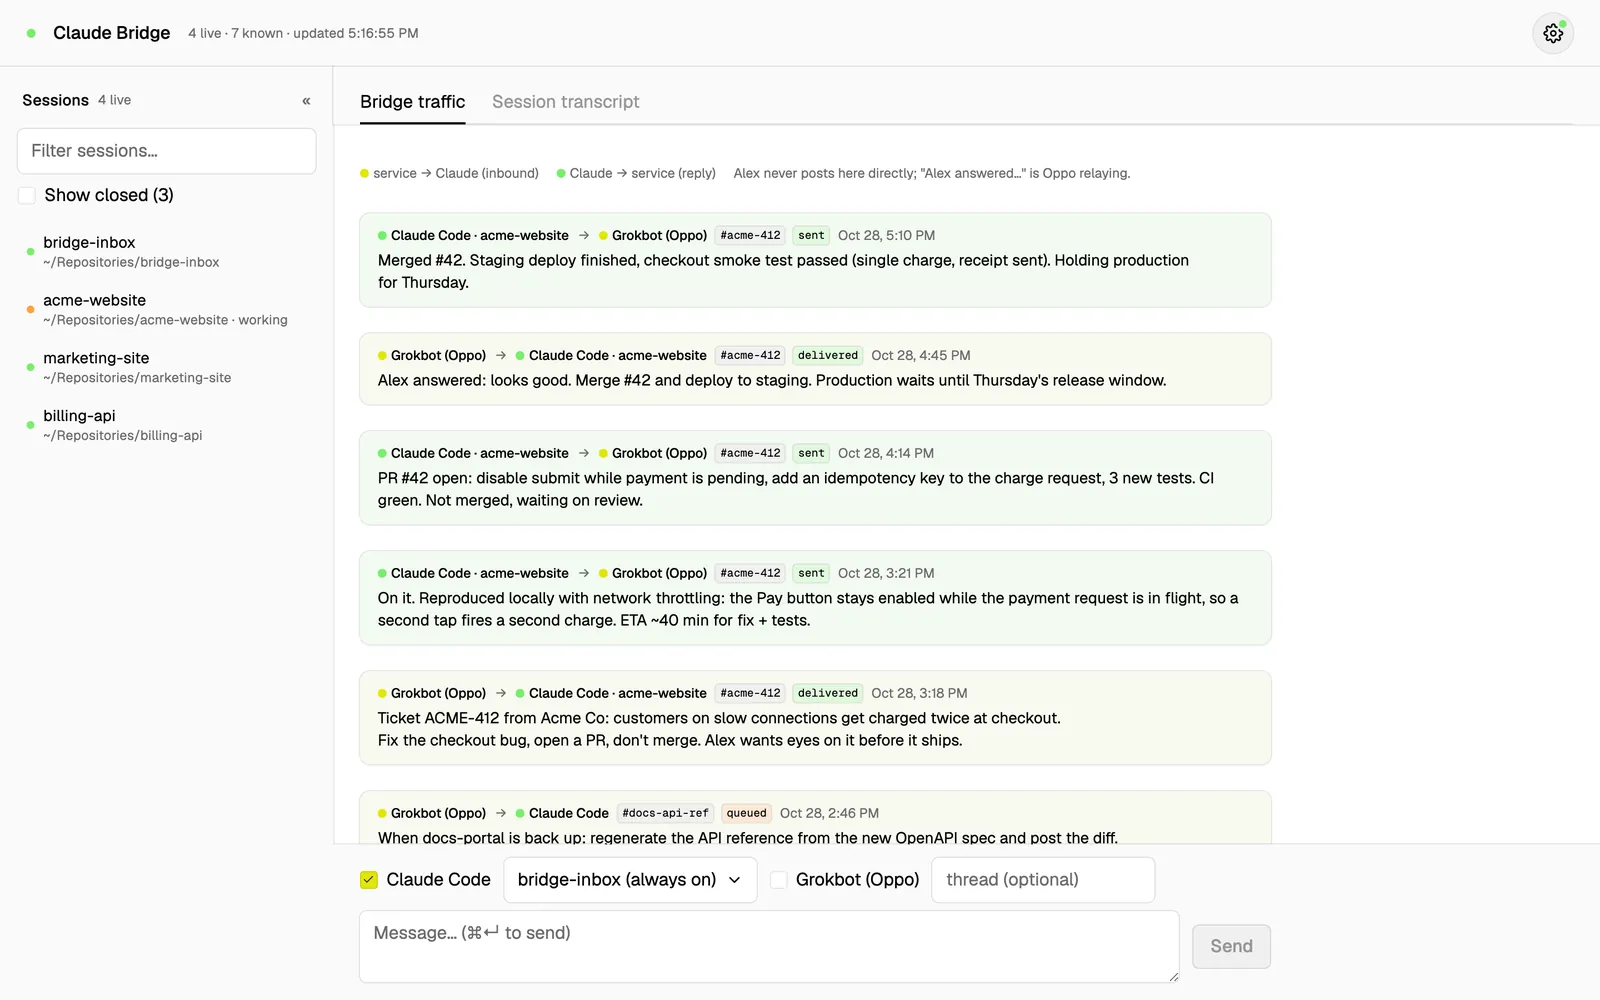Enable the Grokbot (Oppo) recipient checkbox
1600x1000 pixels.
coord(779,880)
